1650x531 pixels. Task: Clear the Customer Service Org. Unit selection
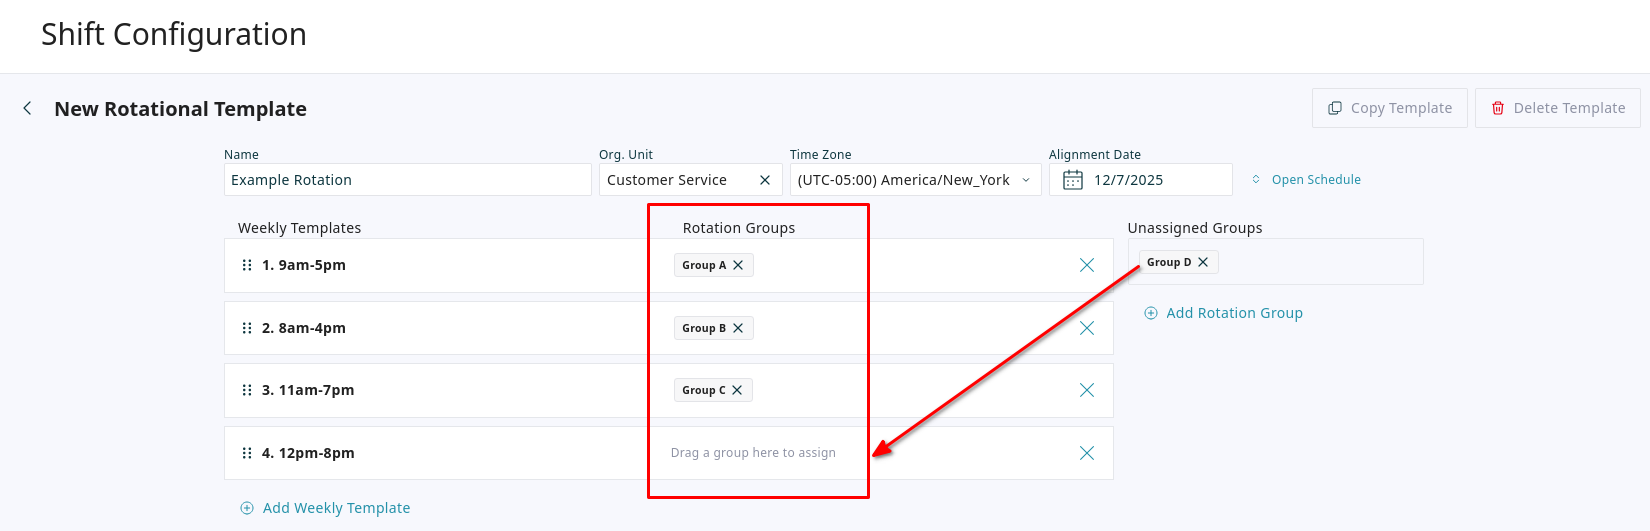coord(765,180)
